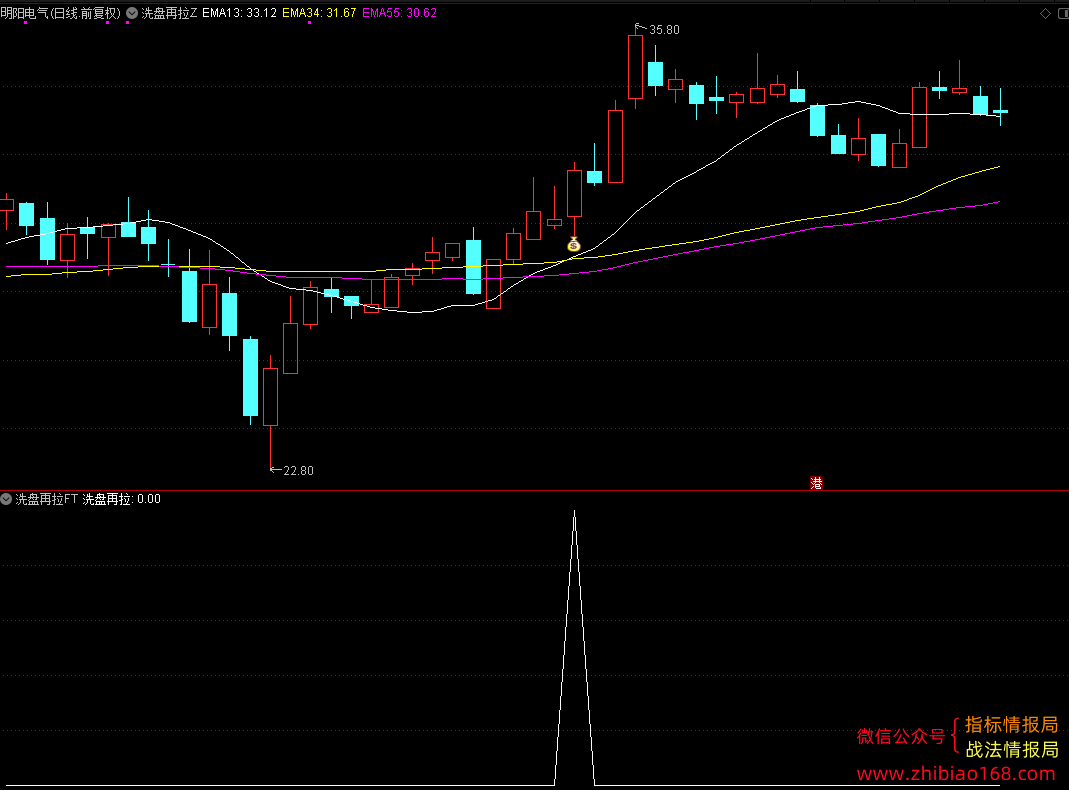Image resolution: width=1069 pixels, height=790 pixels.
Task: Select the EMA34: 31.67 label
Action: 319,13
